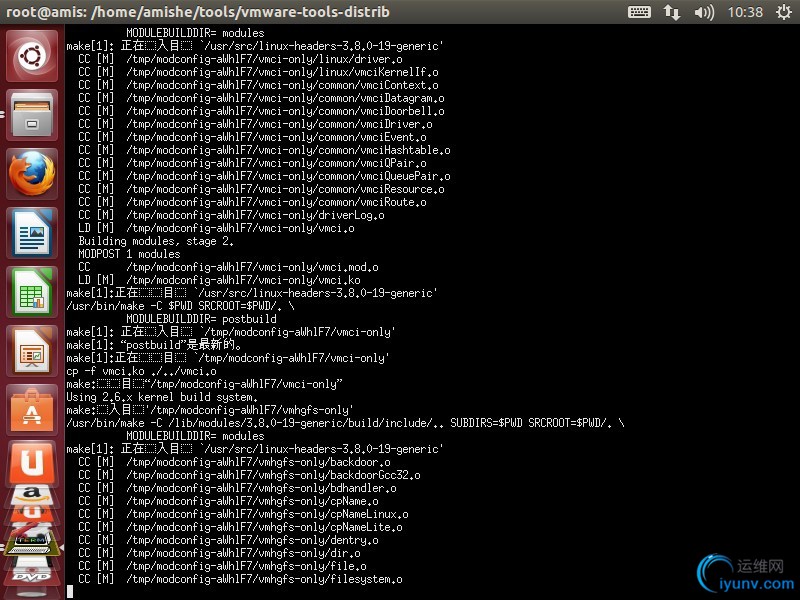
Task: Click line ending vmciDriver.o
Action: point(255,124)
